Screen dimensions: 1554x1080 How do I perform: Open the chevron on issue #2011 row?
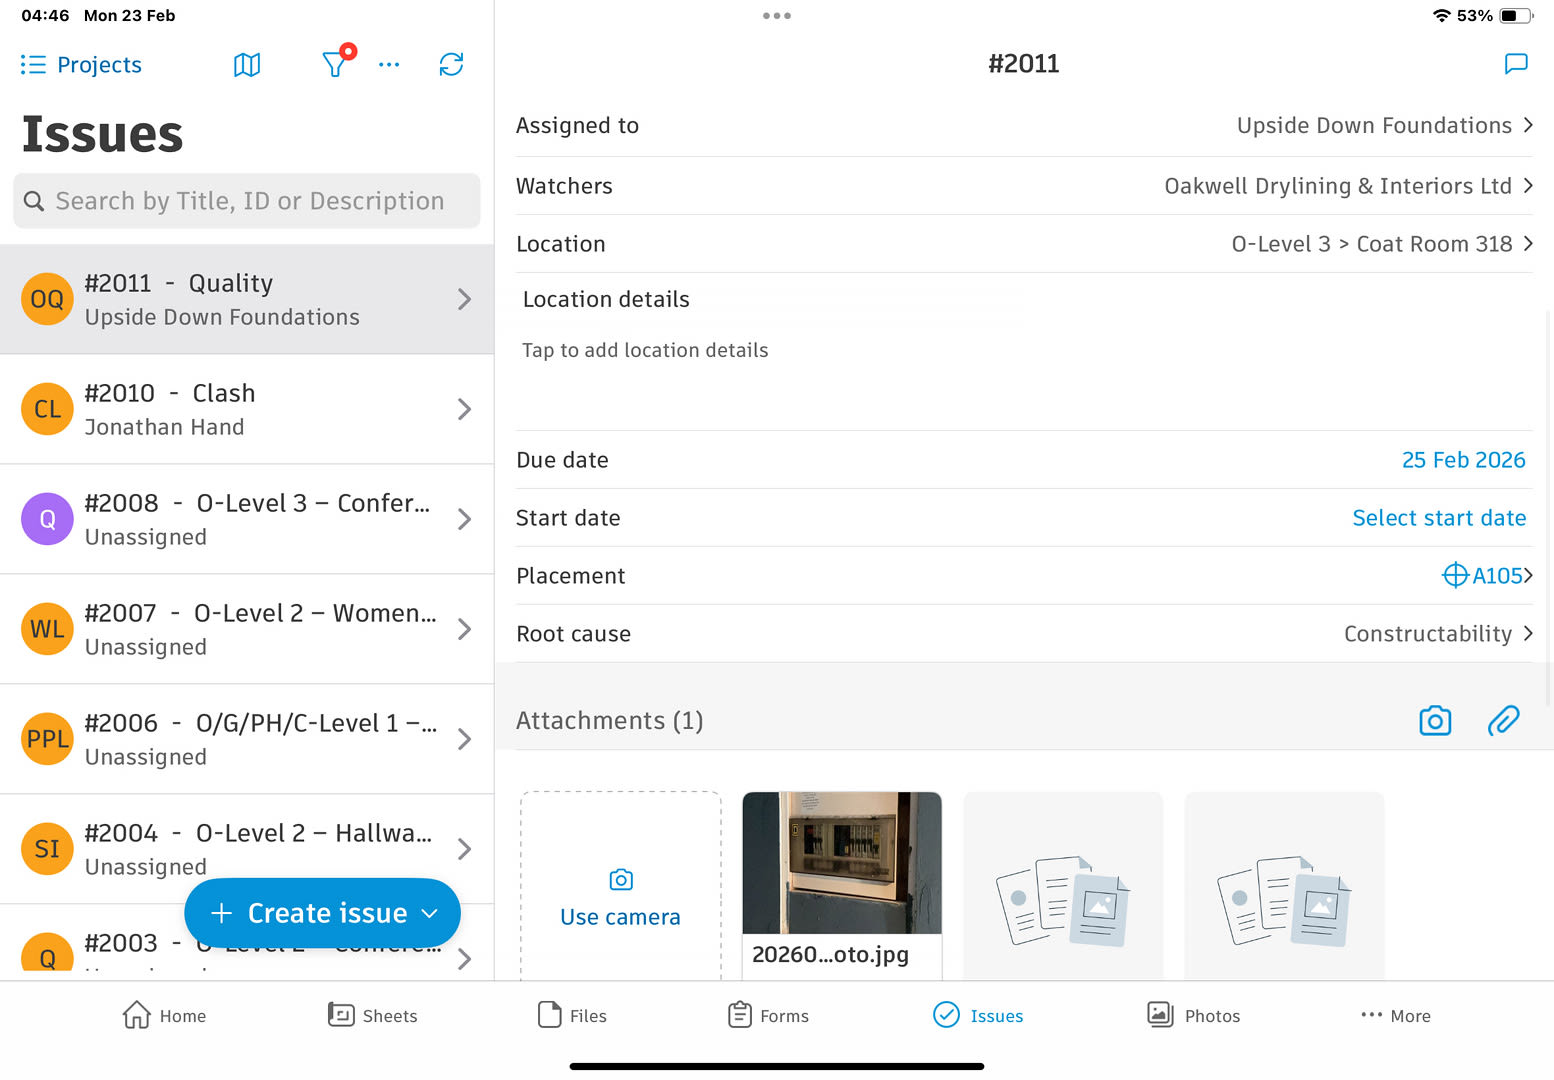pos(464,299)
